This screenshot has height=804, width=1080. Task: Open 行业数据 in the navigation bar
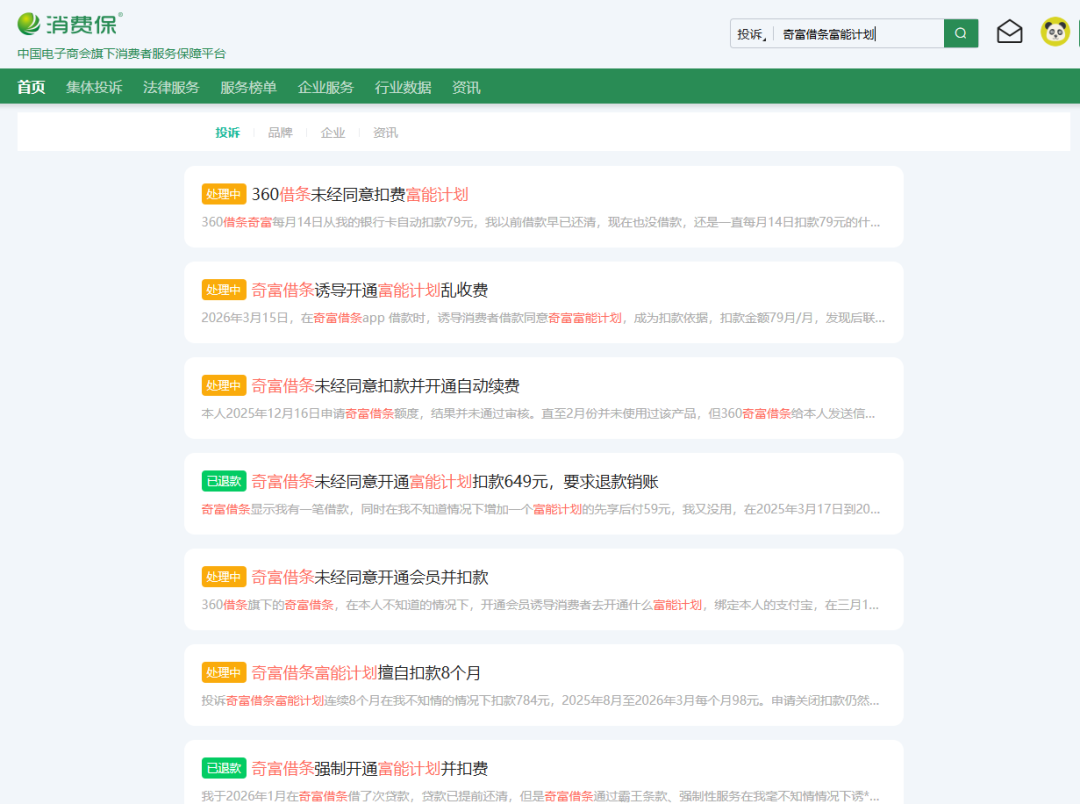[x=402, y=87]
